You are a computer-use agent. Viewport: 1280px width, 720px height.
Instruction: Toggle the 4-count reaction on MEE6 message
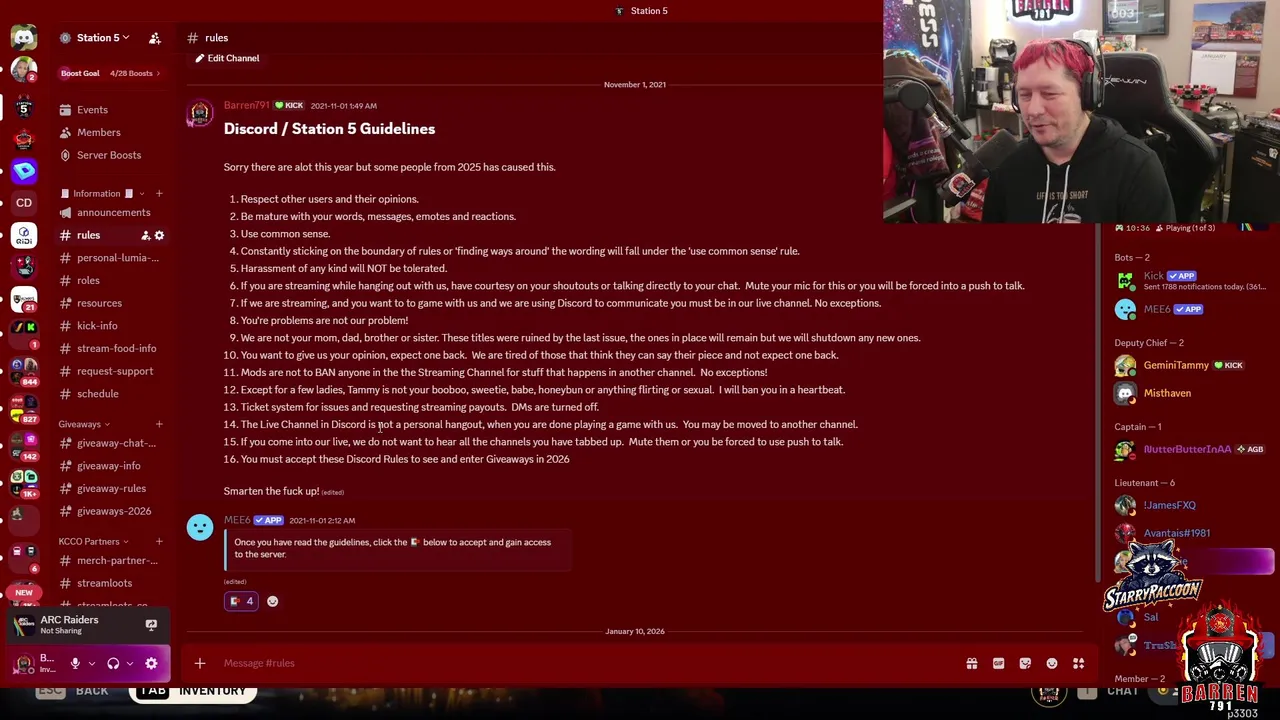coord(241,601)
